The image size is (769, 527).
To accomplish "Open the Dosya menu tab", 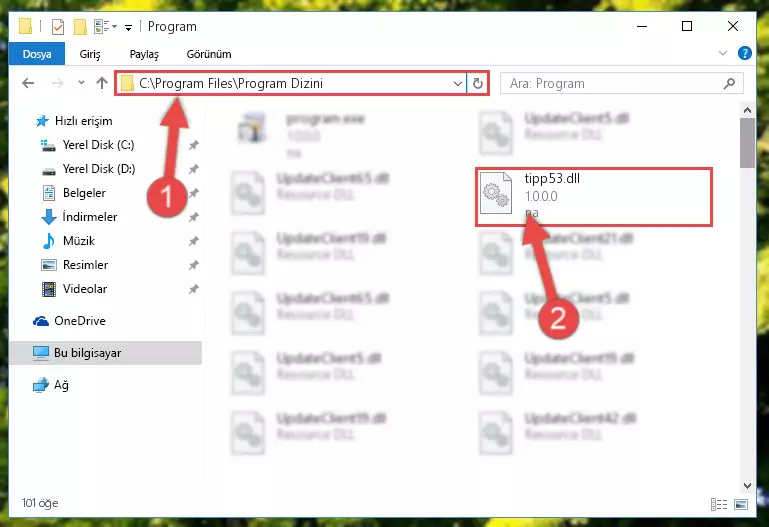I will coord(37,54).
